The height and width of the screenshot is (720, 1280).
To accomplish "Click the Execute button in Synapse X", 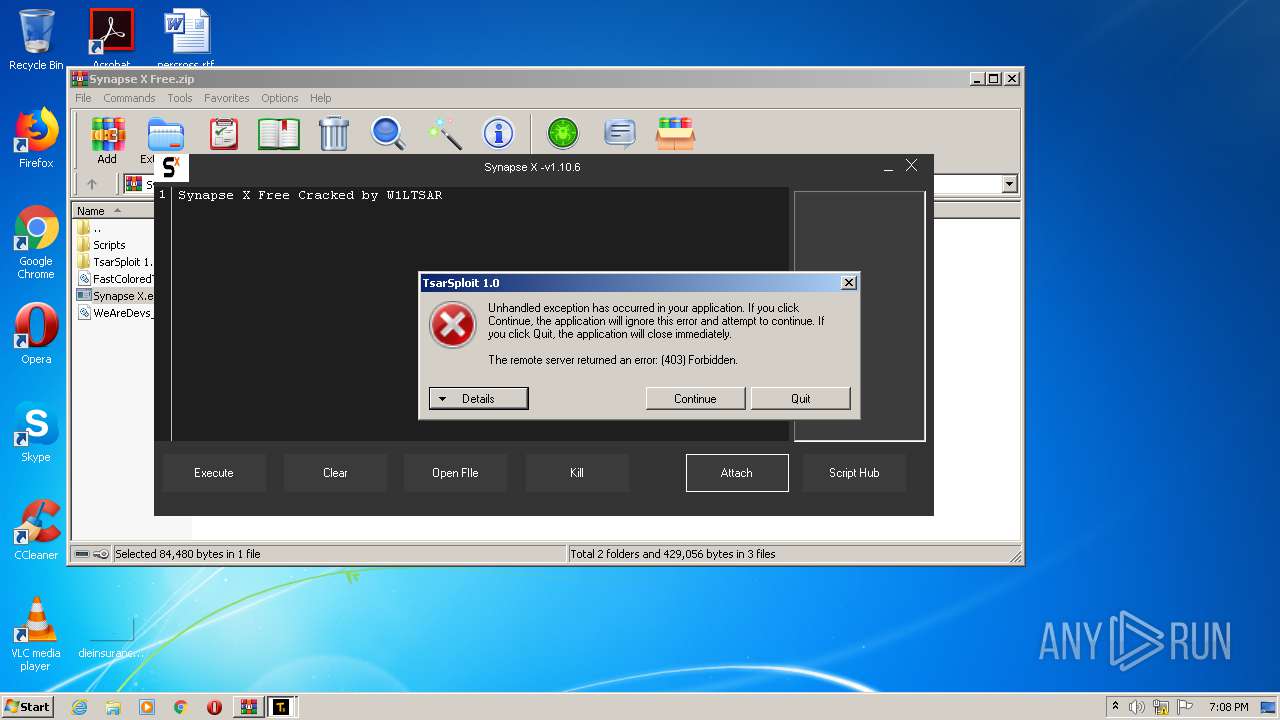I will pyautogui.click(x=214, y=473).
